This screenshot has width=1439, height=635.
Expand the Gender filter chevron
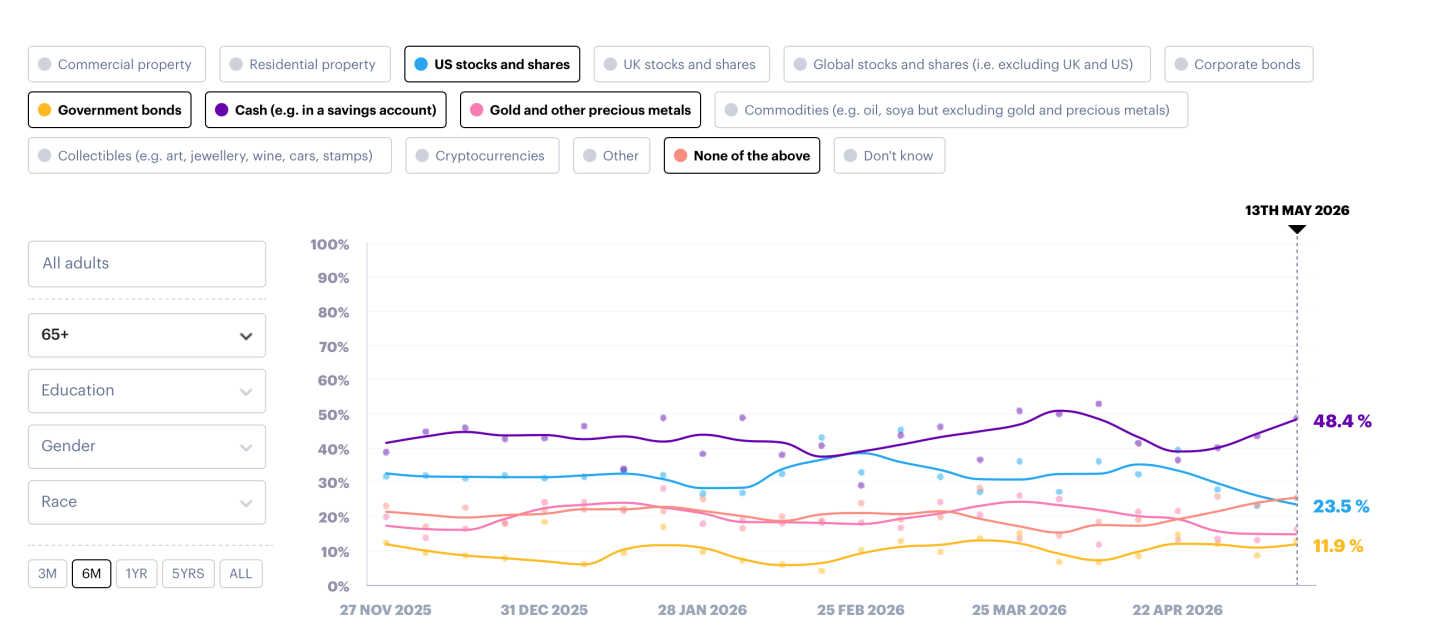click(246, 447)
